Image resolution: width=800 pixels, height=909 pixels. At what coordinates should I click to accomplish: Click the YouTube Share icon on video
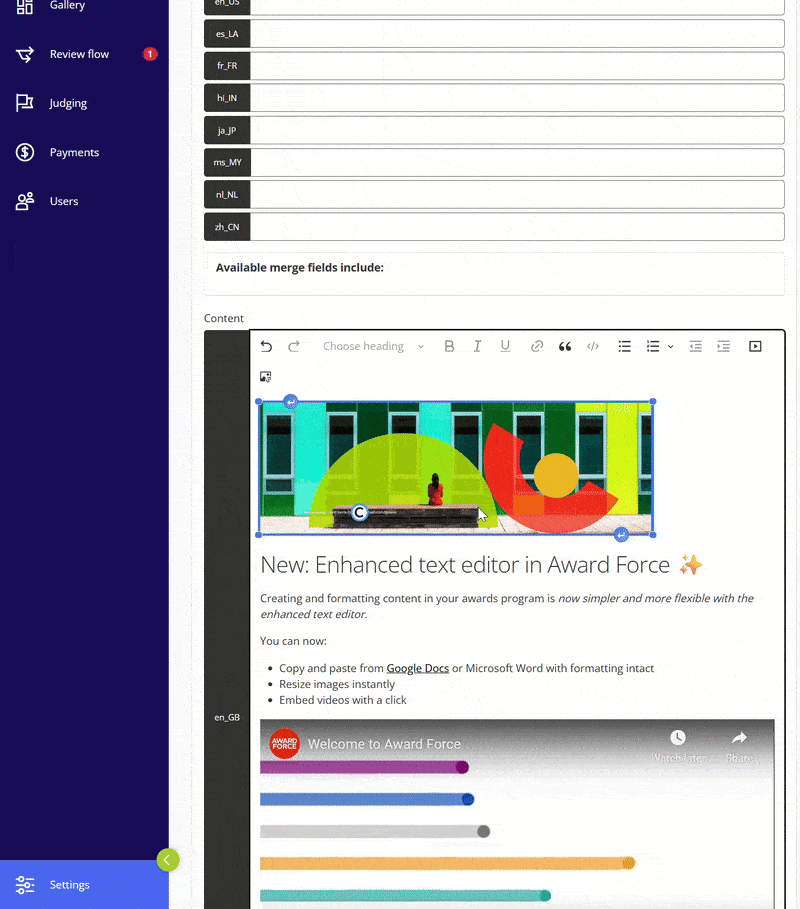point(740,744)
